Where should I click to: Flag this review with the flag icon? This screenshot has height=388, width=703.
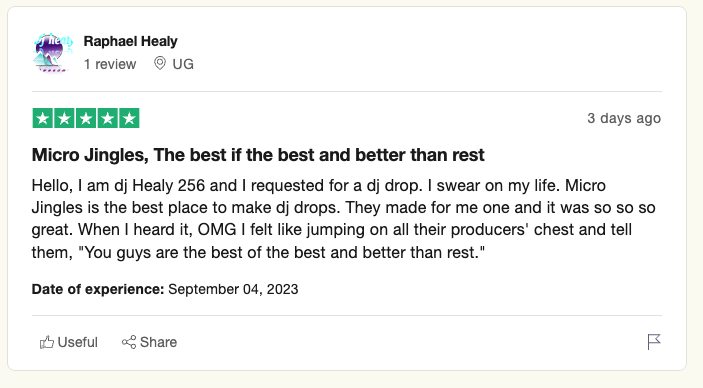pyautogui.click(x=654, y=342)
